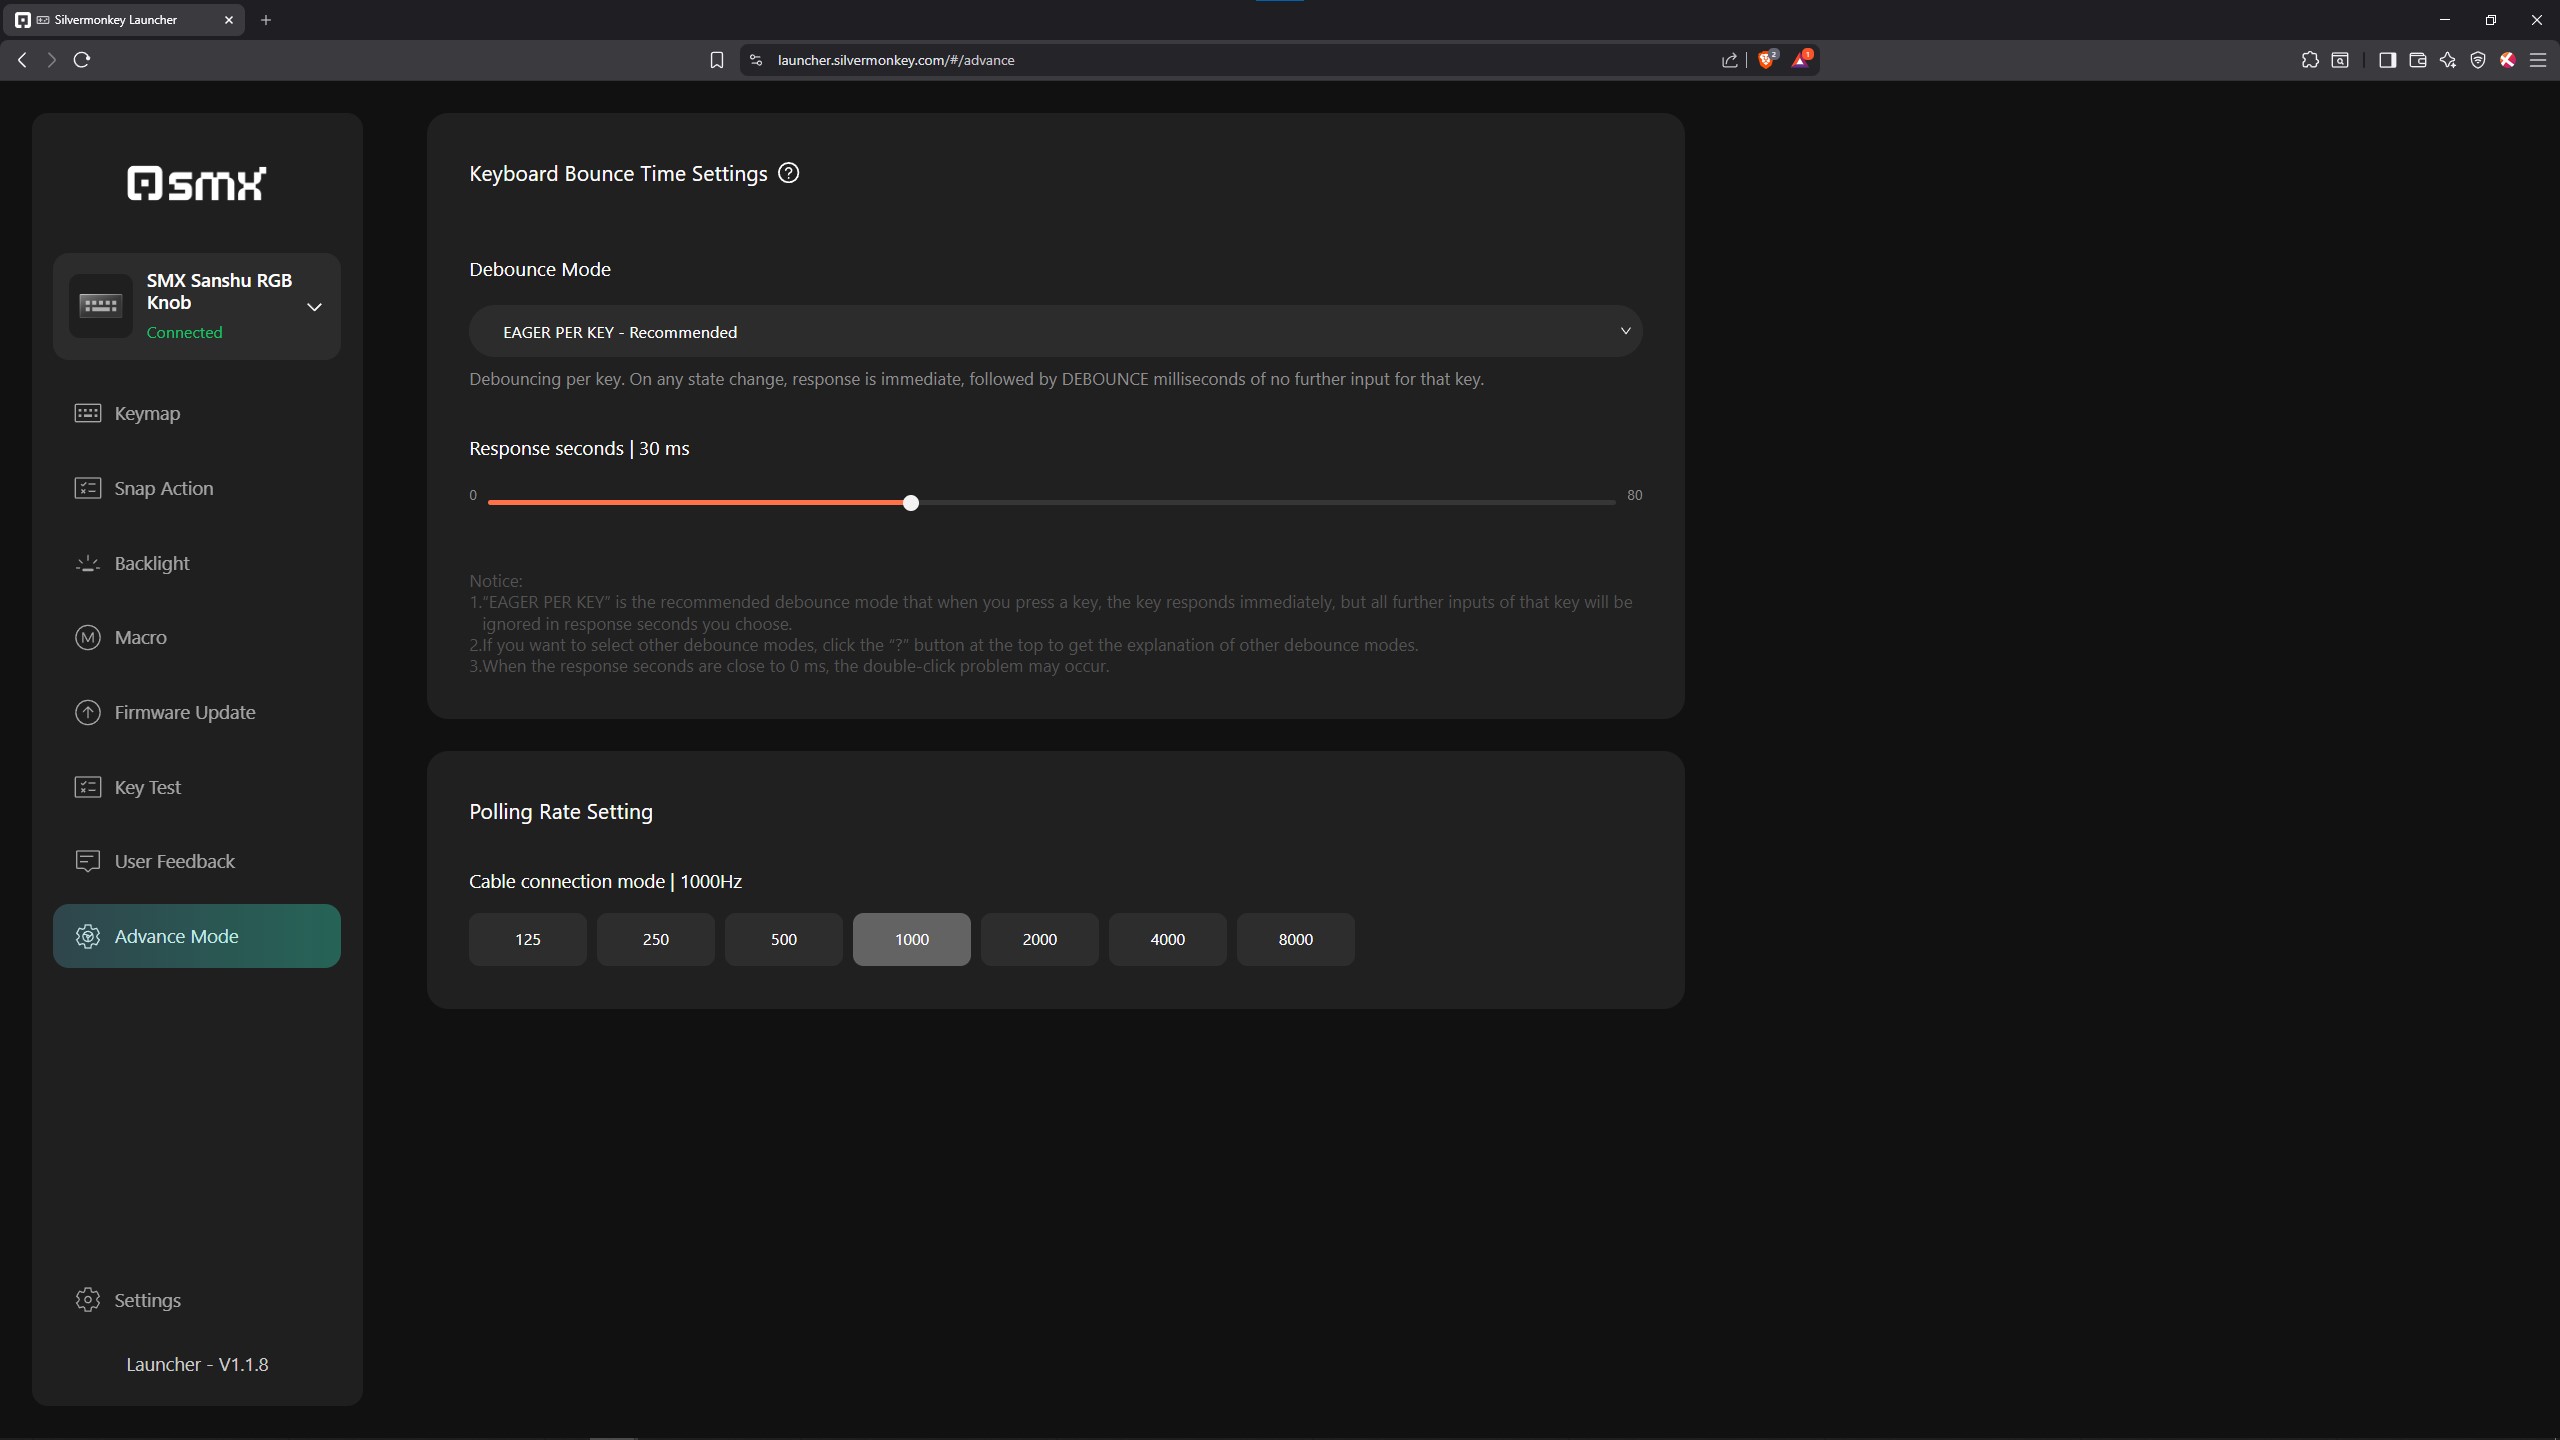This screenshot has width=2560, height=1440.
Task: Click the response seconds slider handle
Action: (x=910, y=503)
